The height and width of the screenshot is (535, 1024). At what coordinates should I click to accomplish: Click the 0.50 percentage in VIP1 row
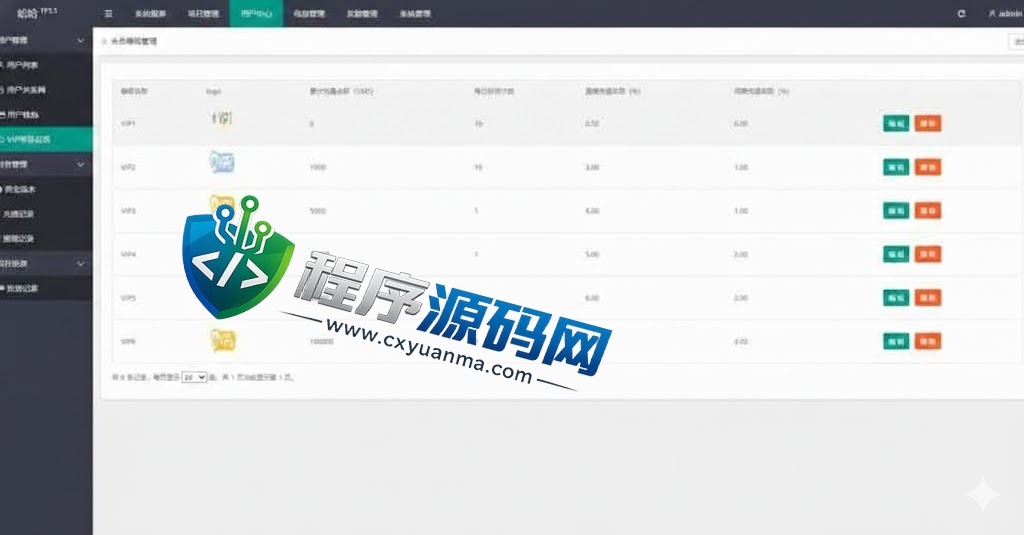(592, 123)
